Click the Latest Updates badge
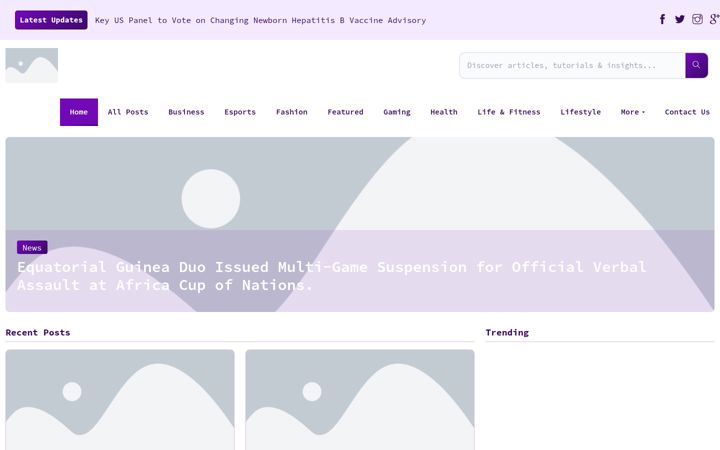 51,20
